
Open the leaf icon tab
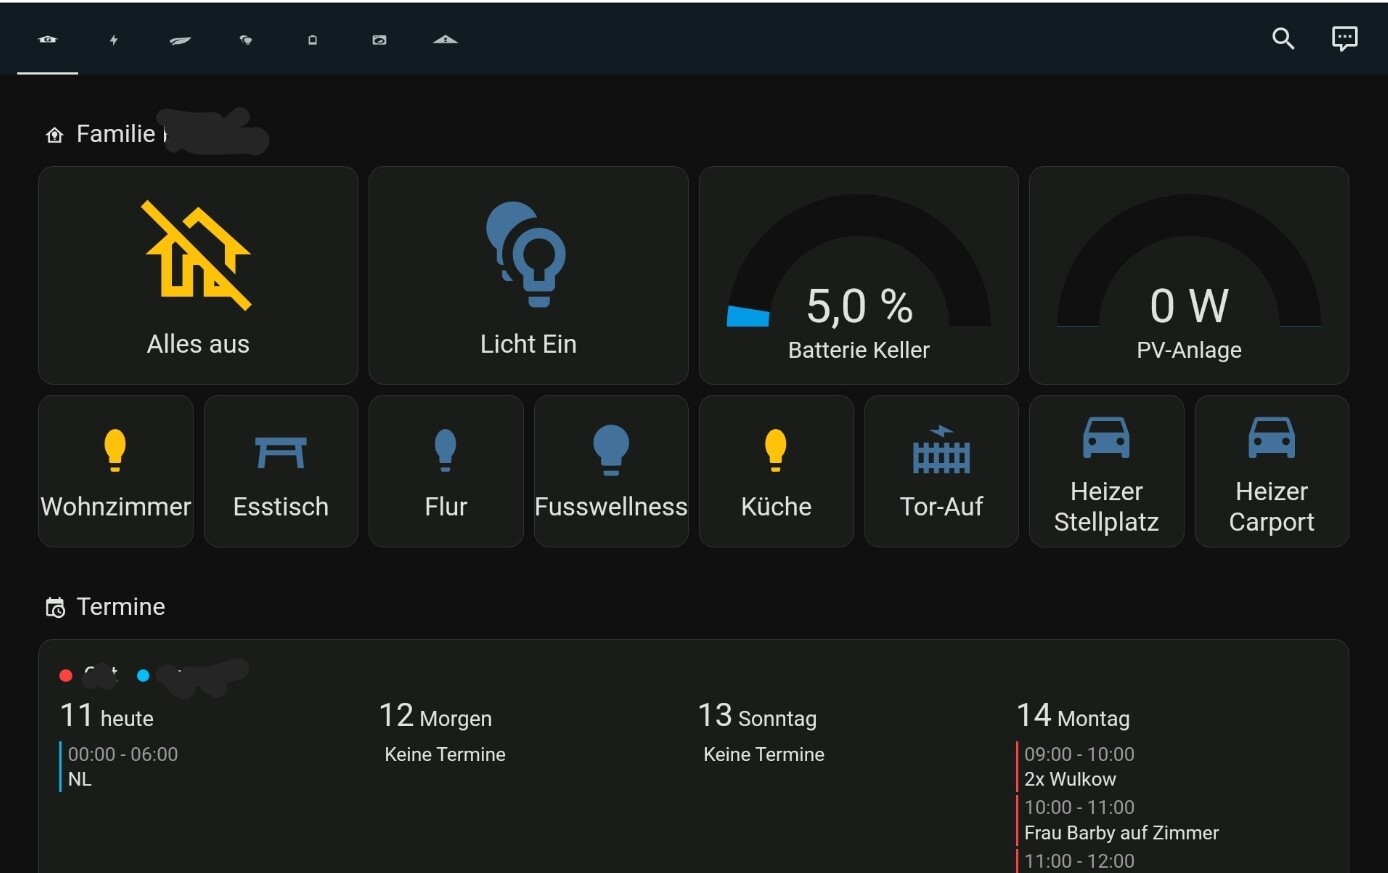click(180, 40)
